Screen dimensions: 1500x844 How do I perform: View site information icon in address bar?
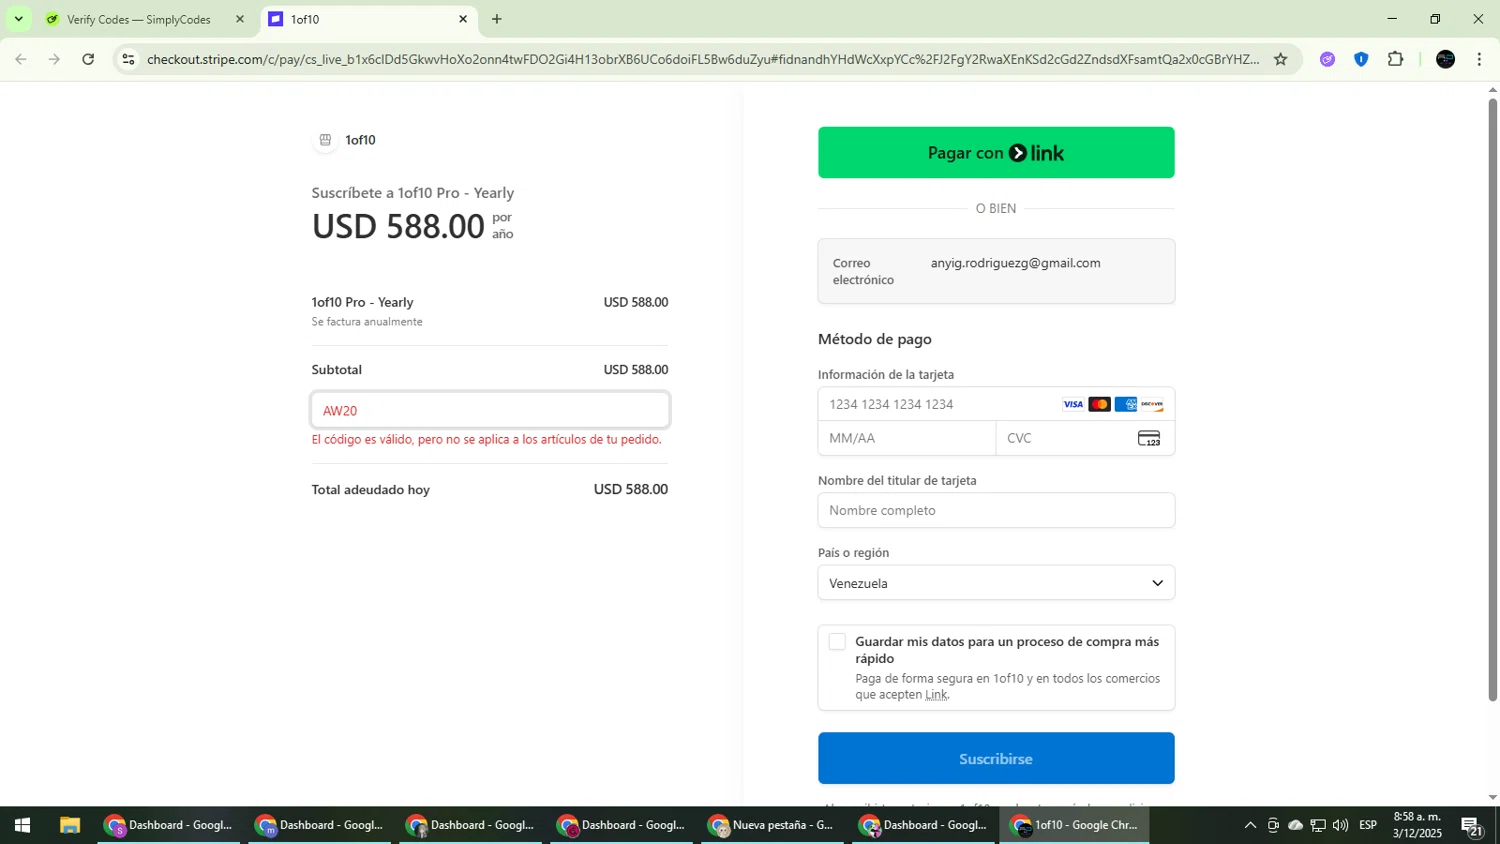(x=128, y=59)
